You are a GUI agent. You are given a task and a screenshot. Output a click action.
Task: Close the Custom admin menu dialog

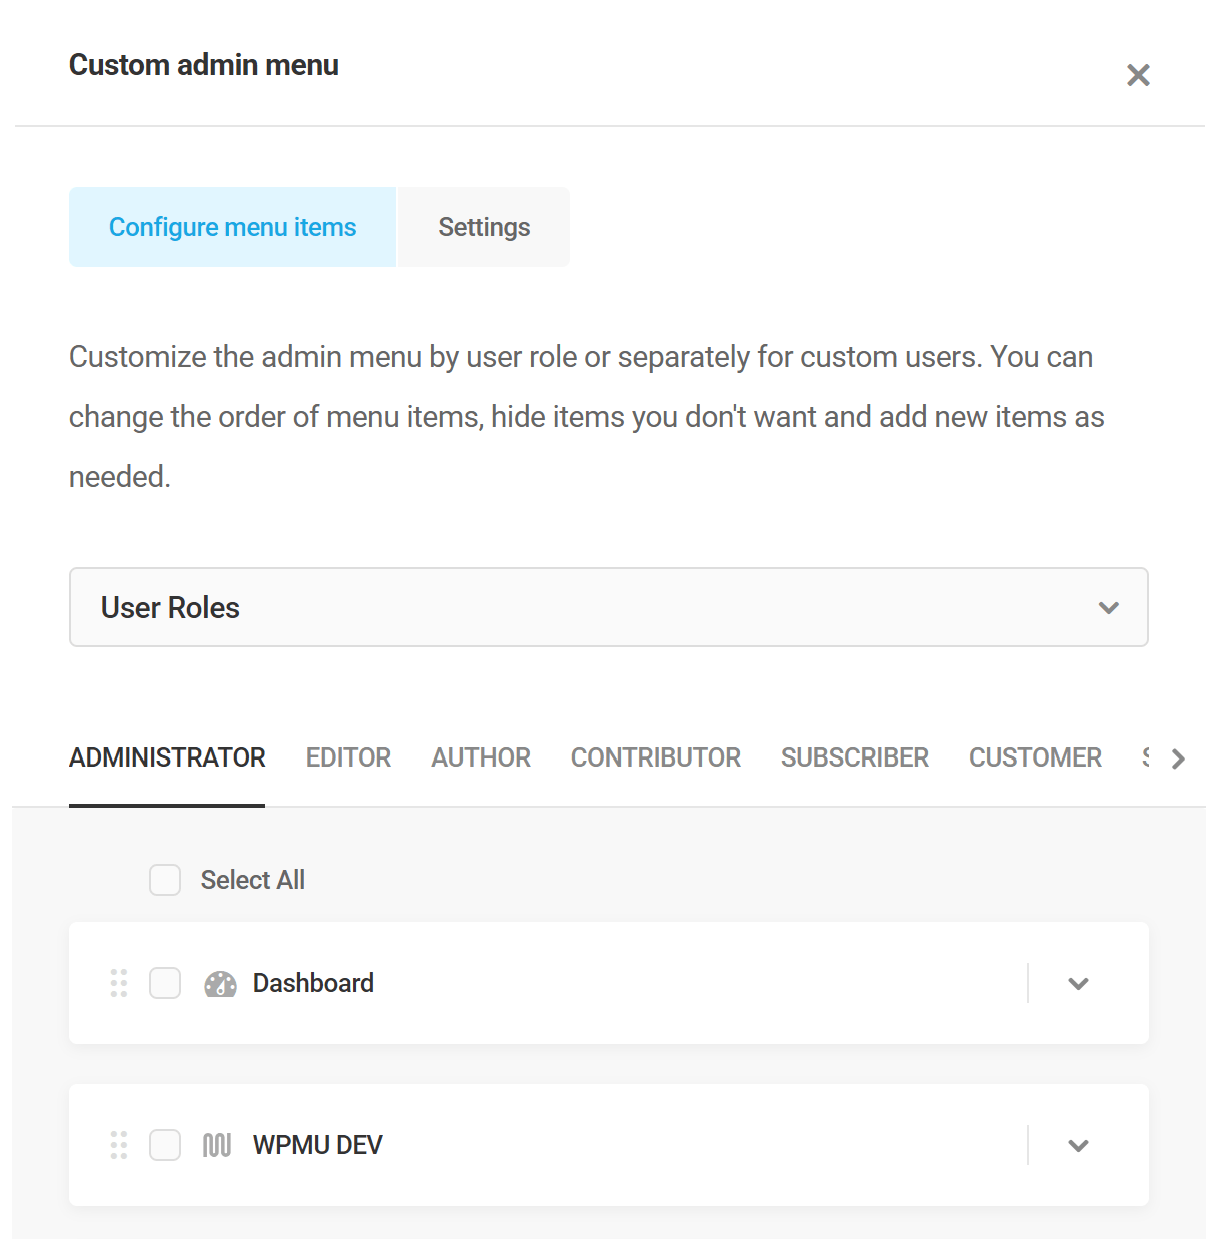click(1138, 75)
